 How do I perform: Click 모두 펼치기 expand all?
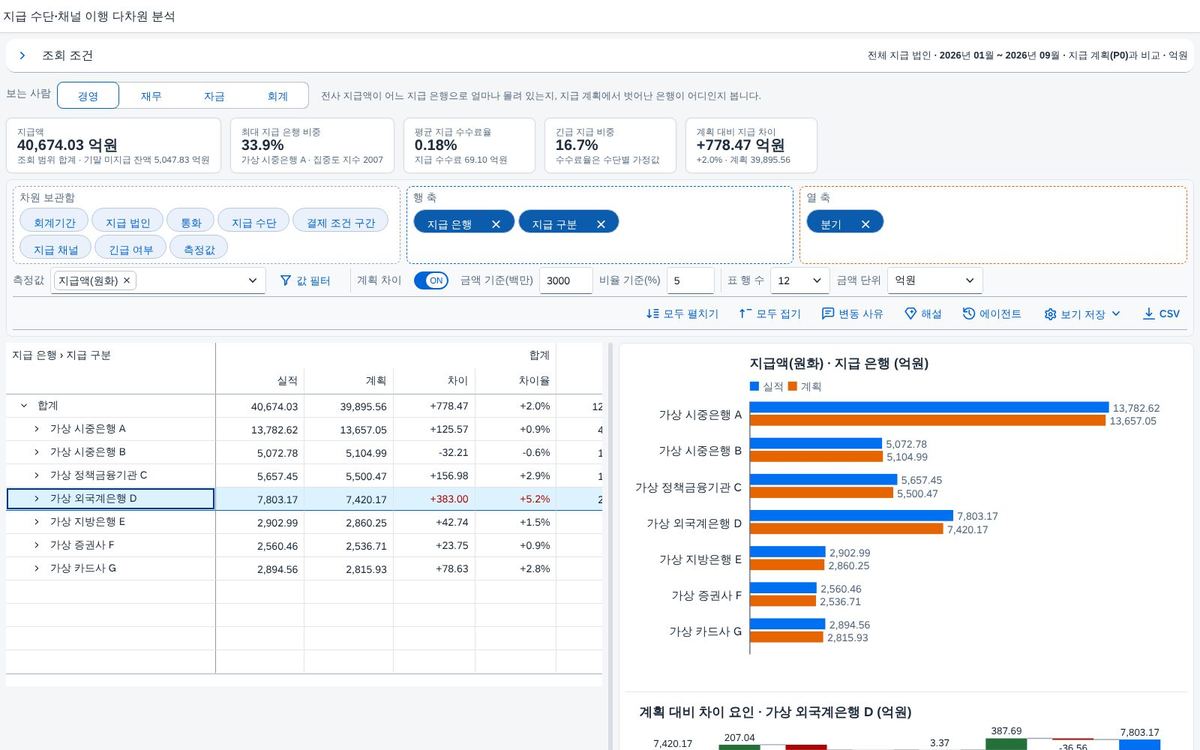pos(682,314)
